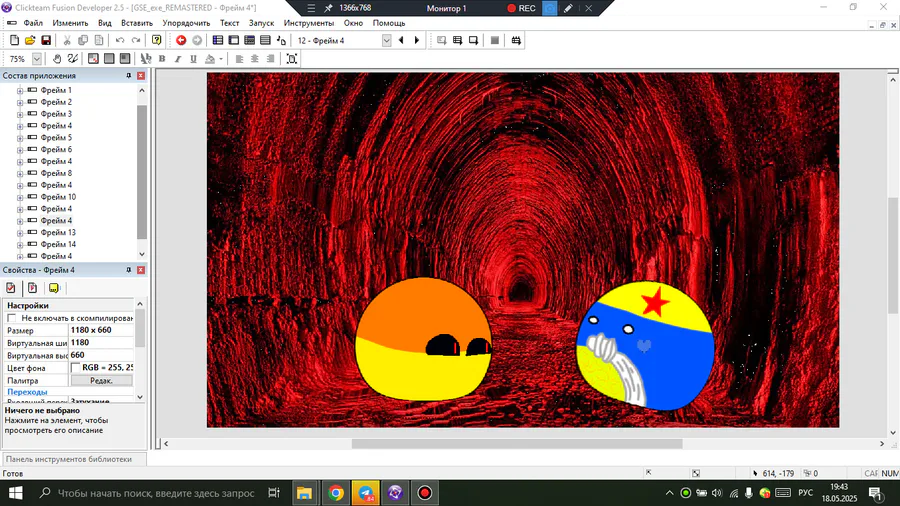
Task: Select the hand pan tool
Action: (57, 59)
